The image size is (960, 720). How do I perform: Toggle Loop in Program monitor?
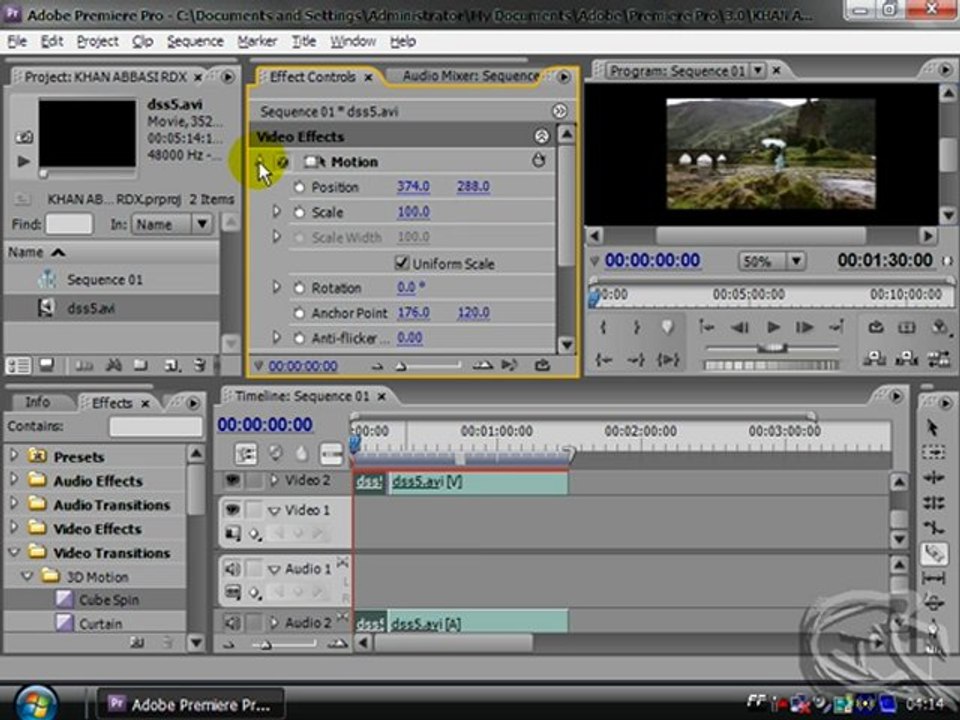pyautogui.click(x=876, y=328)
